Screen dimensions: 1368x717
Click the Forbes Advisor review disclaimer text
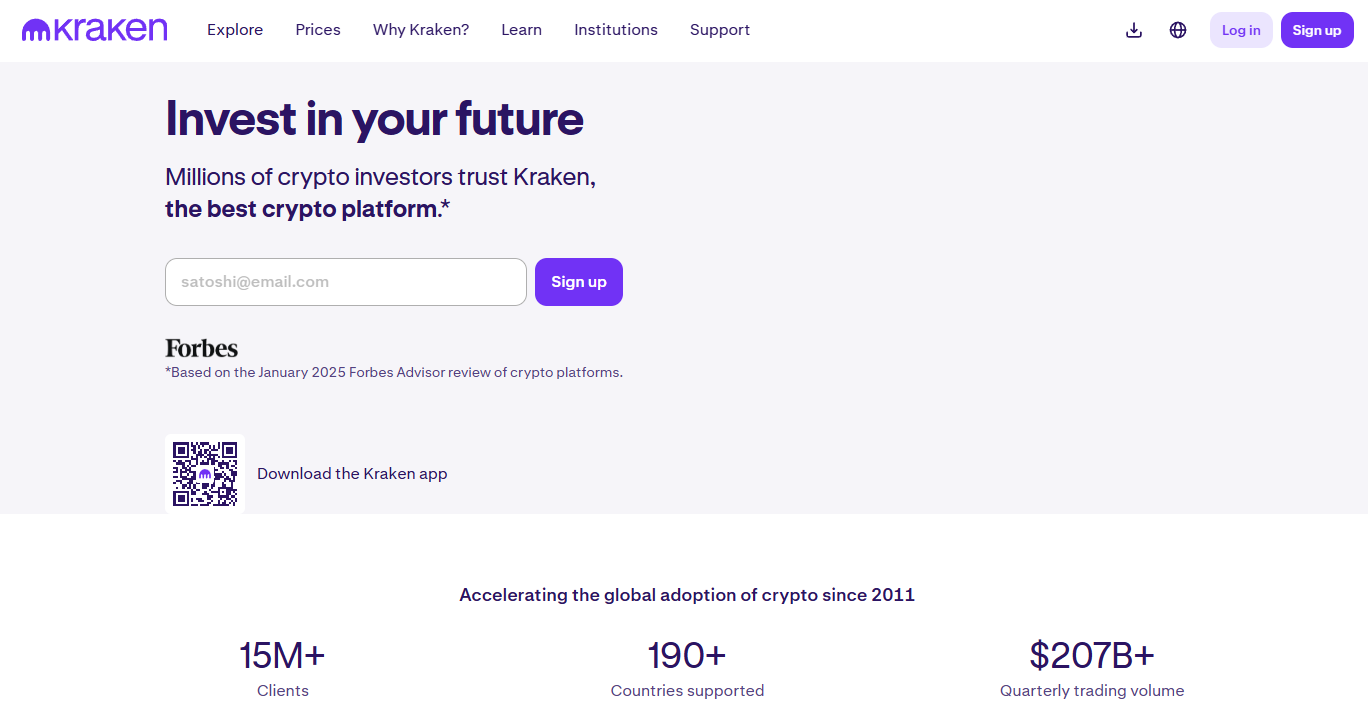pos(394,372)
